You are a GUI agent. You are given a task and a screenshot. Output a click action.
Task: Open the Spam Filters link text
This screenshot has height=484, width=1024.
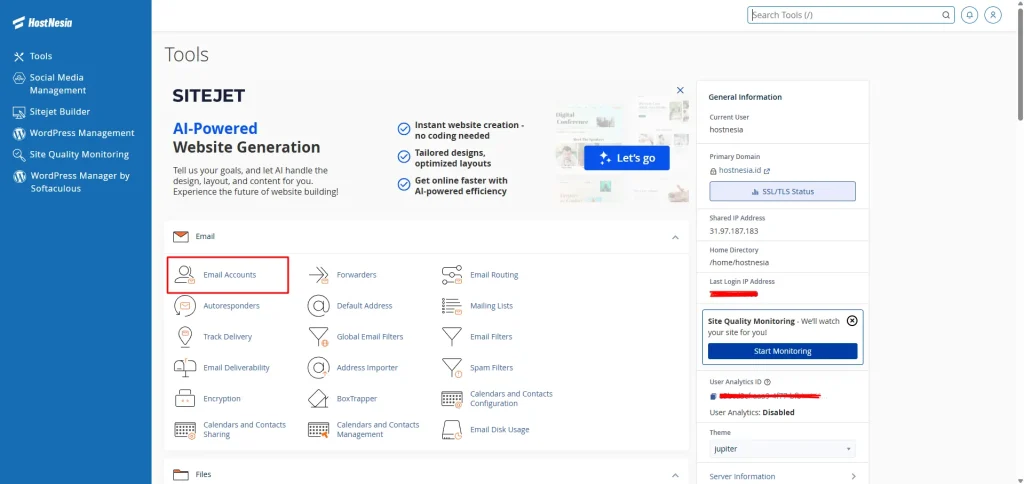click(492, 368)
